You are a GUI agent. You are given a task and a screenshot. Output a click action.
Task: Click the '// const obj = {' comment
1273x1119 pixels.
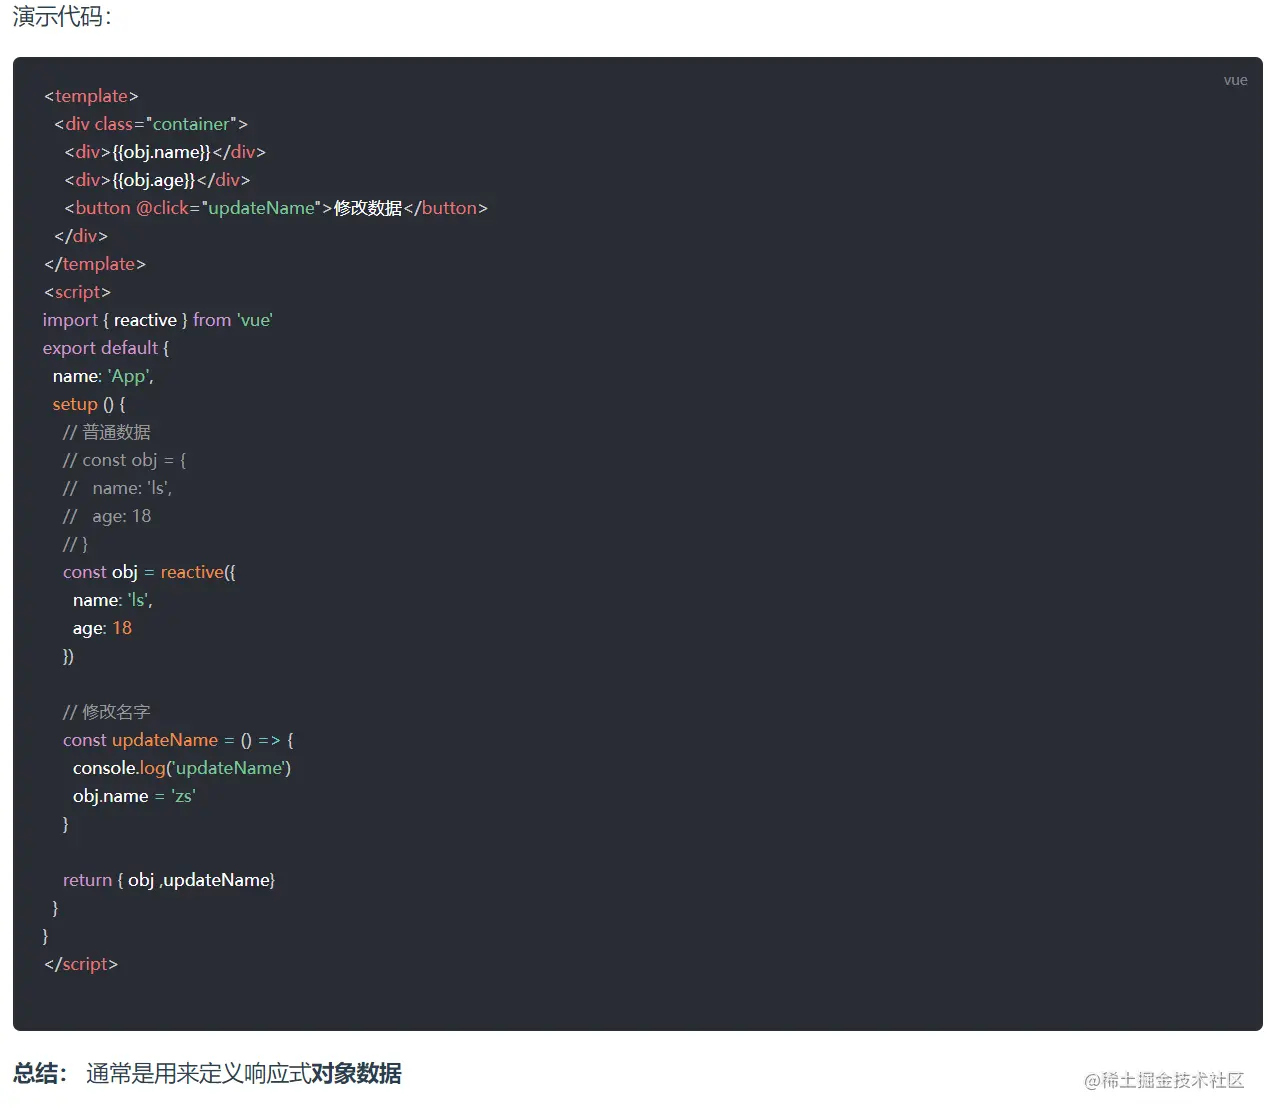point(124,460)
